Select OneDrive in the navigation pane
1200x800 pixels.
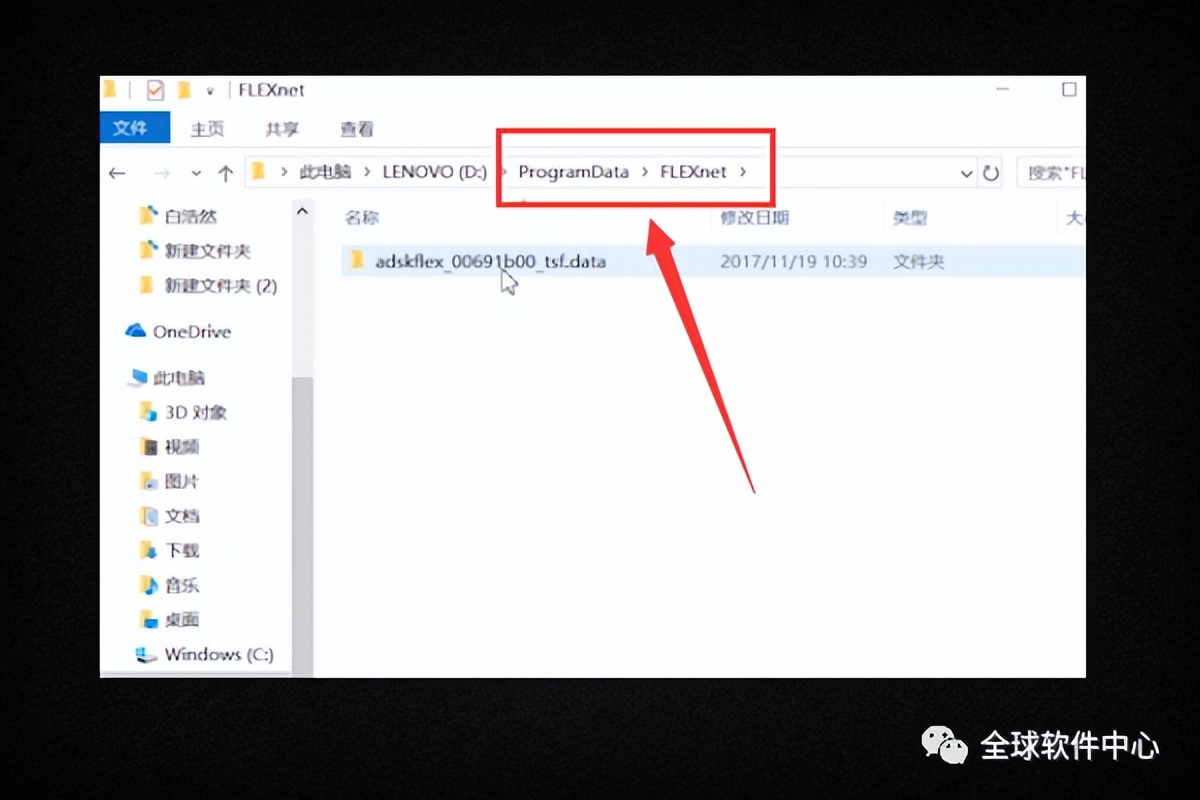click(191, 332)
